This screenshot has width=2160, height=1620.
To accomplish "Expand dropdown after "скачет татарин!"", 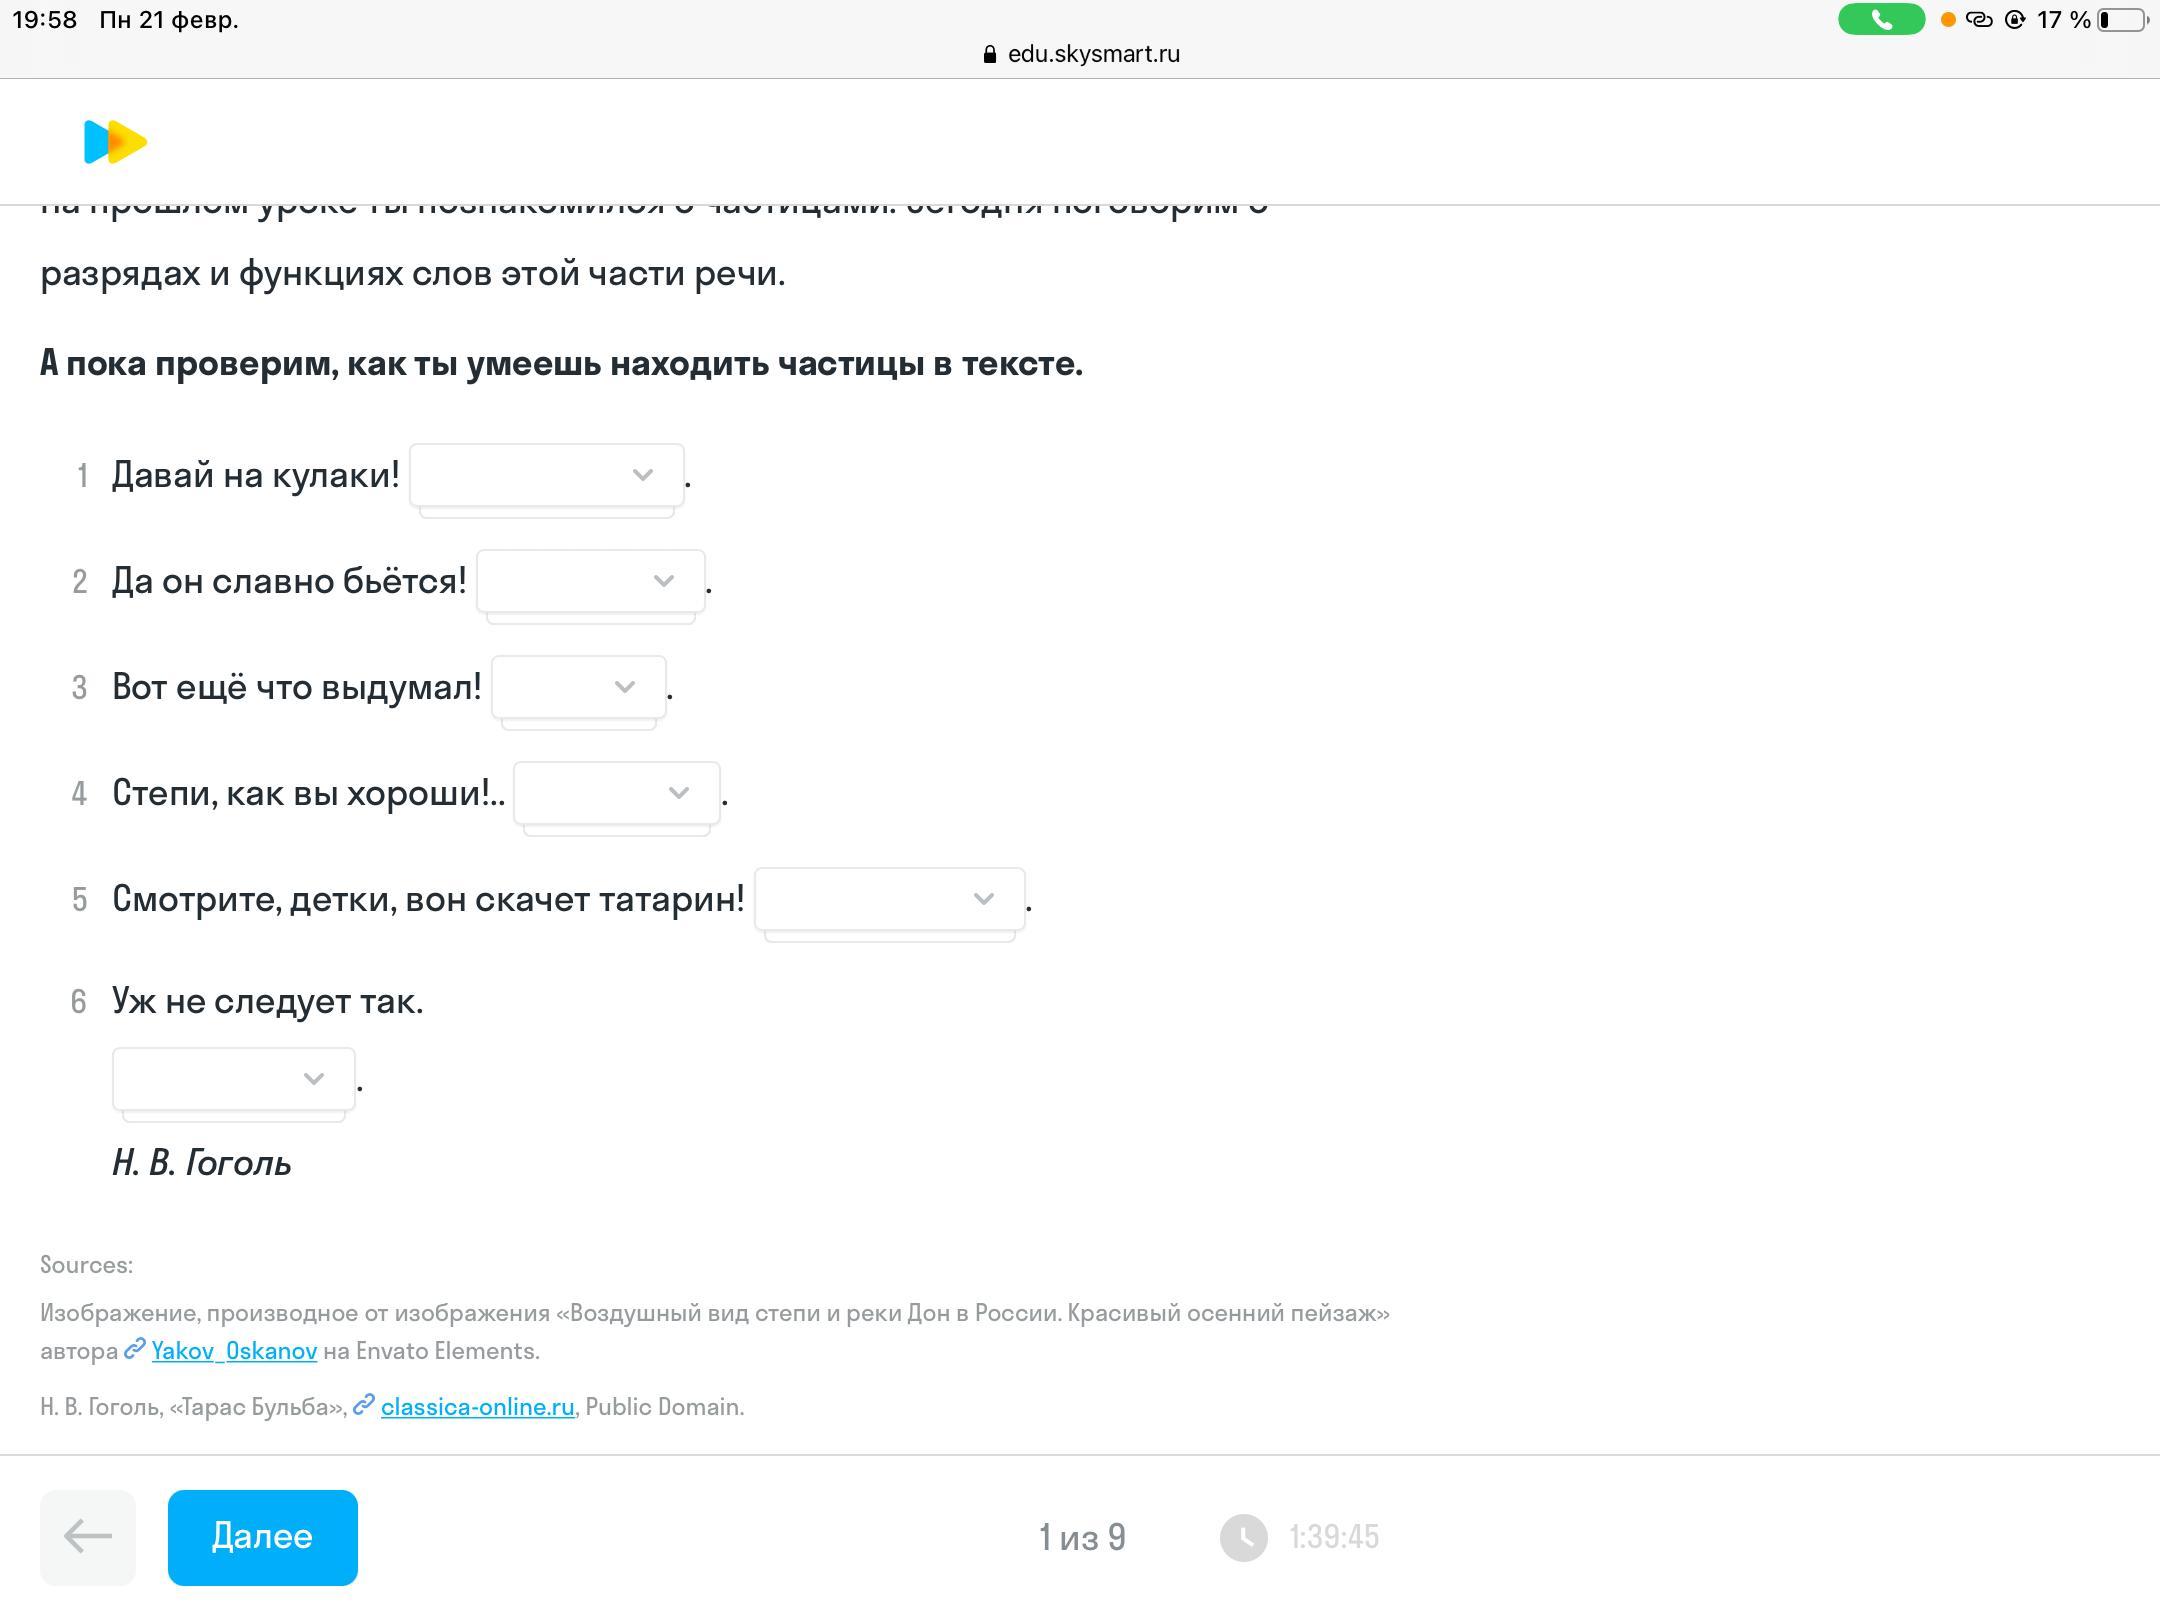I will tap(890, 899).
